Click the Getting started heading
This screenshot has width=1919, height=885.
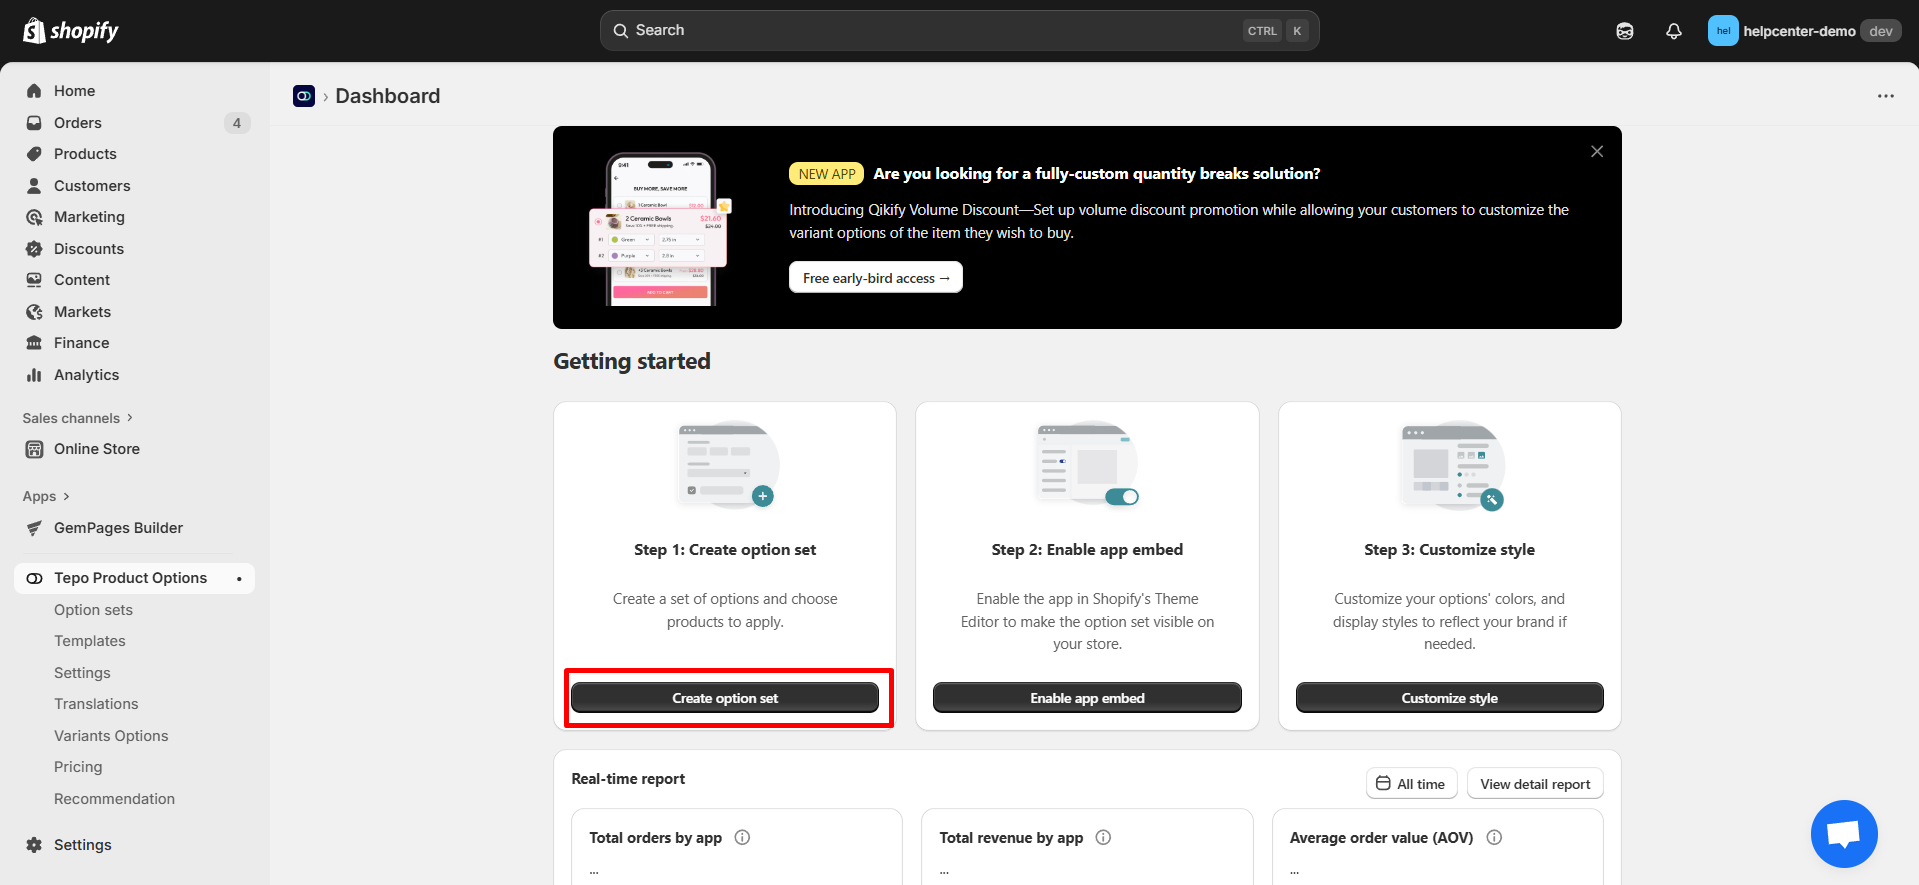tap(632, 361)
